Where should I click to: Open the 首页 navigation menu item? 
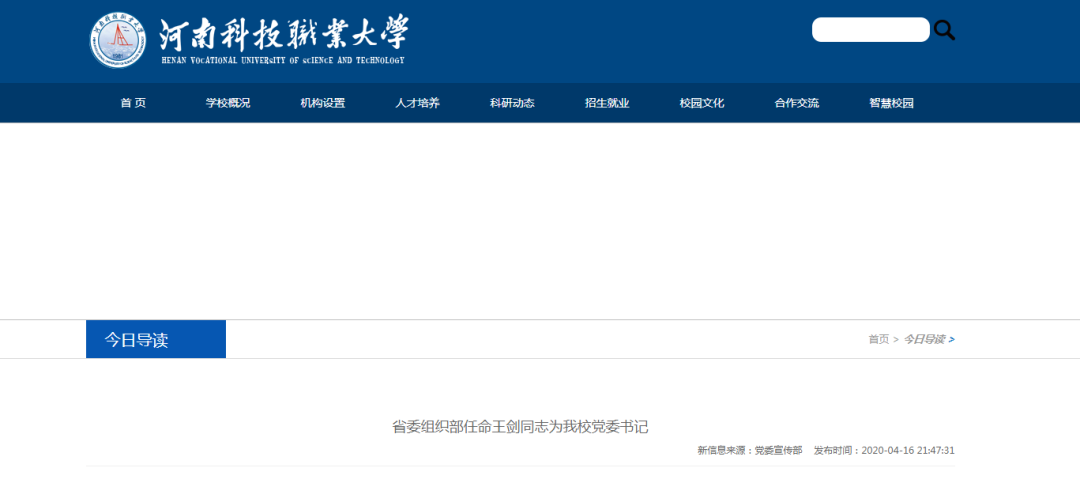[133, 103]
